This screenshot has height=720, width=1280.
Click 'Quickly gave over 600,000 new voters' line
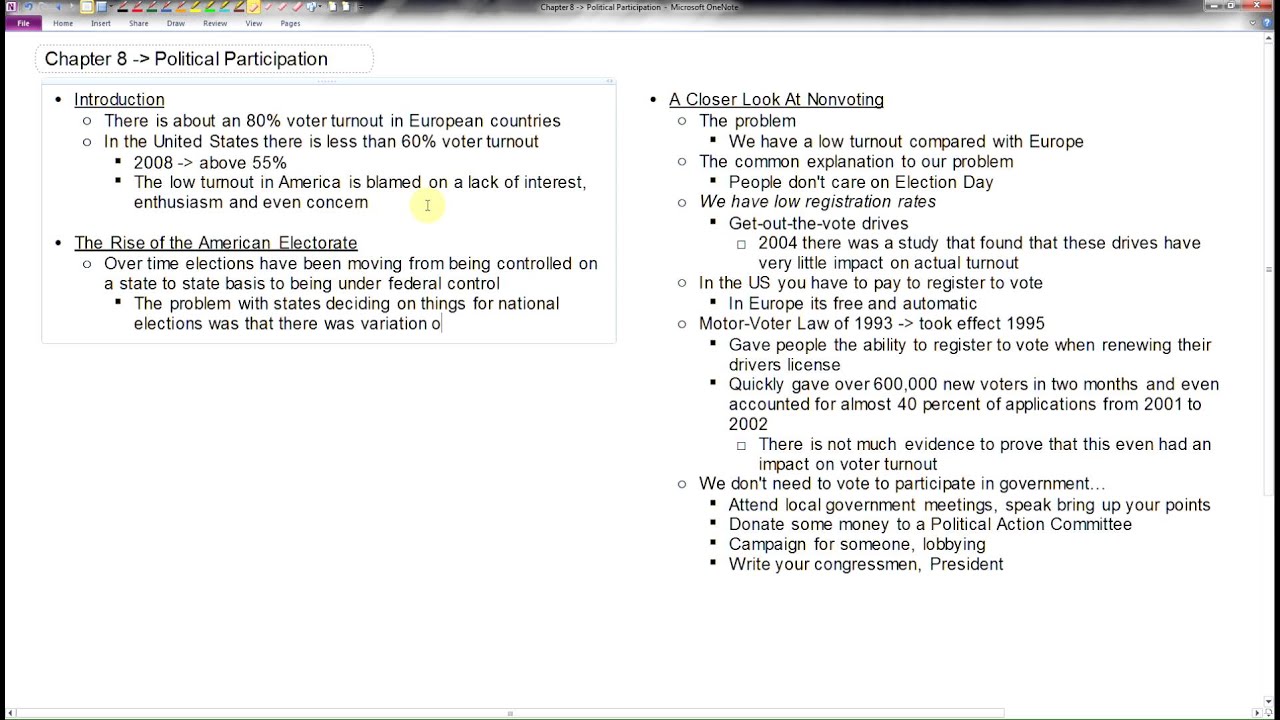pos(973,385)
